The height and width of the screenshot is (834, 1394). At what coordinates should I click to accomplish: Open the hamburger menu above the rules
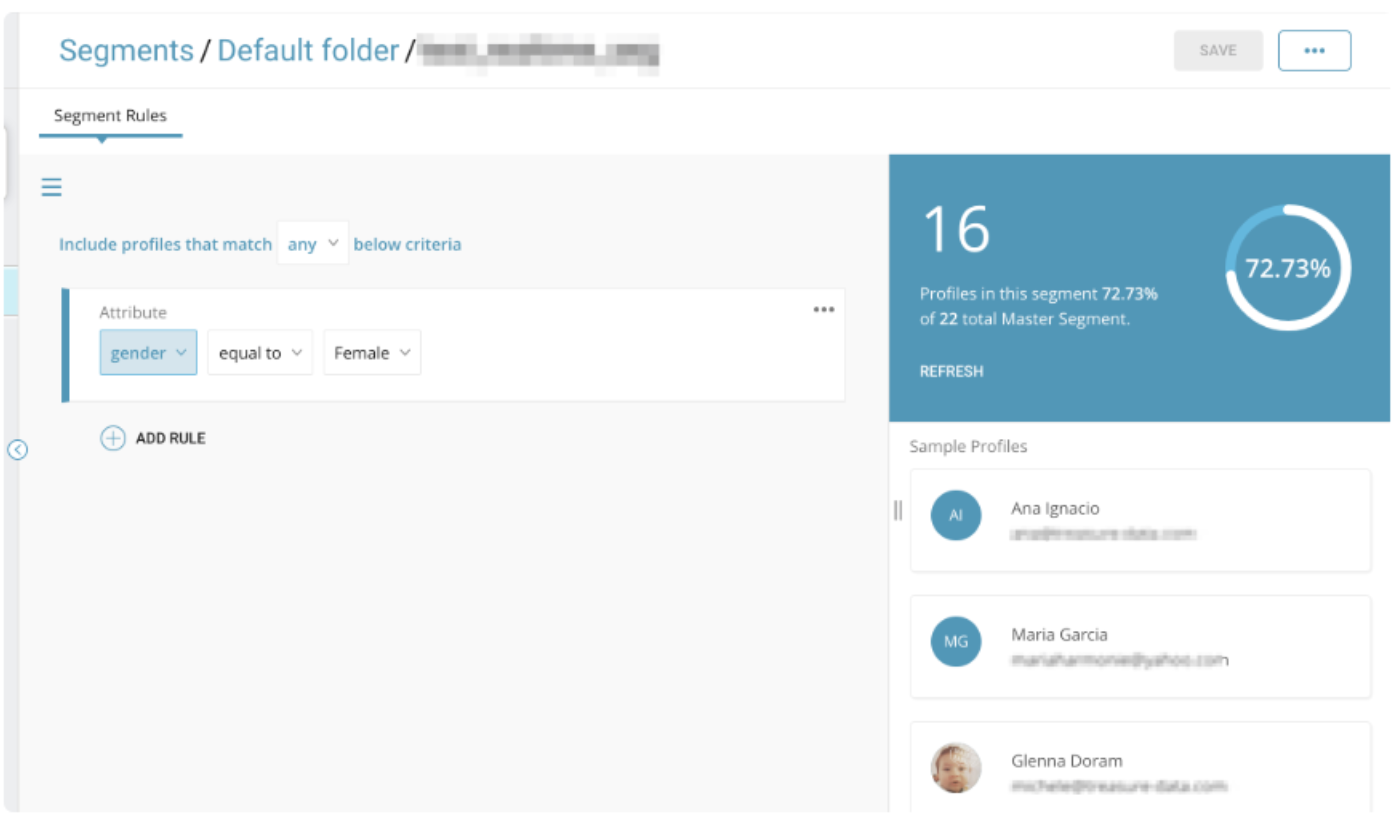tap(51, 187)
